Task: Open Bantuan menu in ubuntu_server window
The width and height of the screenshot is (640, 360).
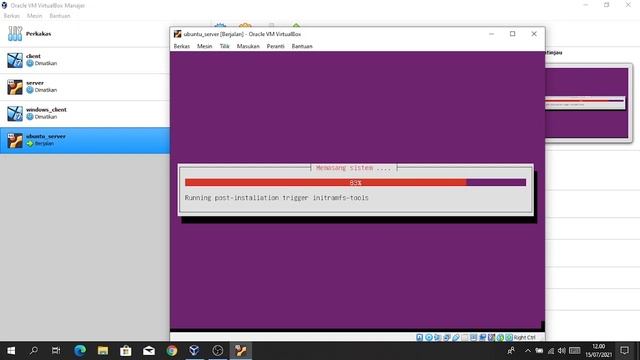Action: tap(302, 46)
